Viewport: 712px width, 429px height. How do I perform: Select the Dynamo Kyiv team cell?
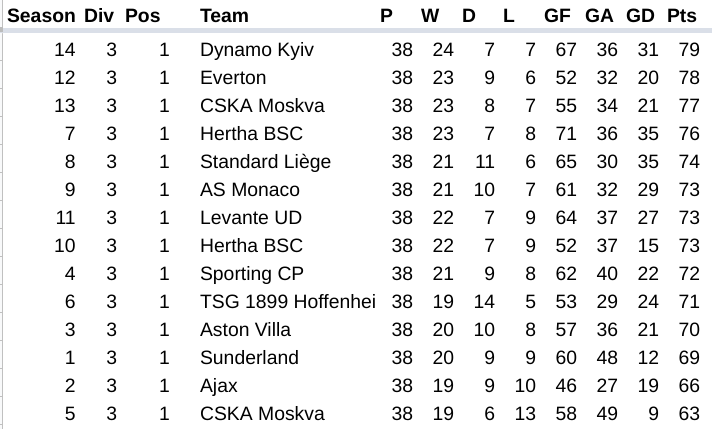(x=256, y=50)
